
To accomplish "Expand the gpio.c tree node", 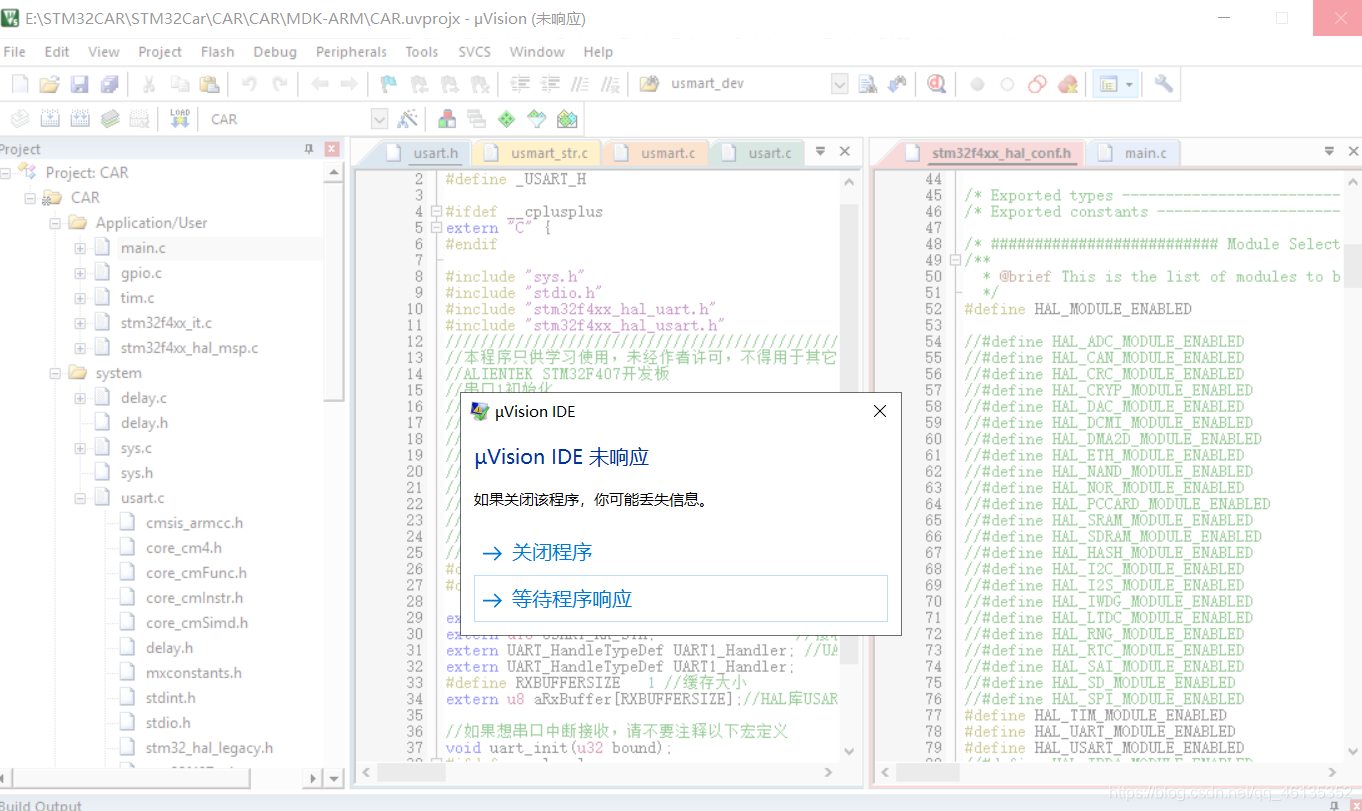I will 80,273.
